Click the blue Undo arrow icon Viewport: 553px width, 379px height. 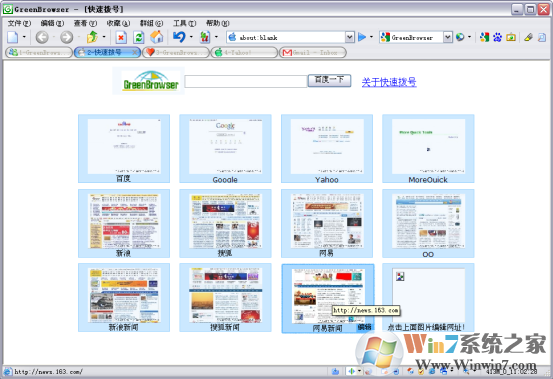click(x=179, y=37)
